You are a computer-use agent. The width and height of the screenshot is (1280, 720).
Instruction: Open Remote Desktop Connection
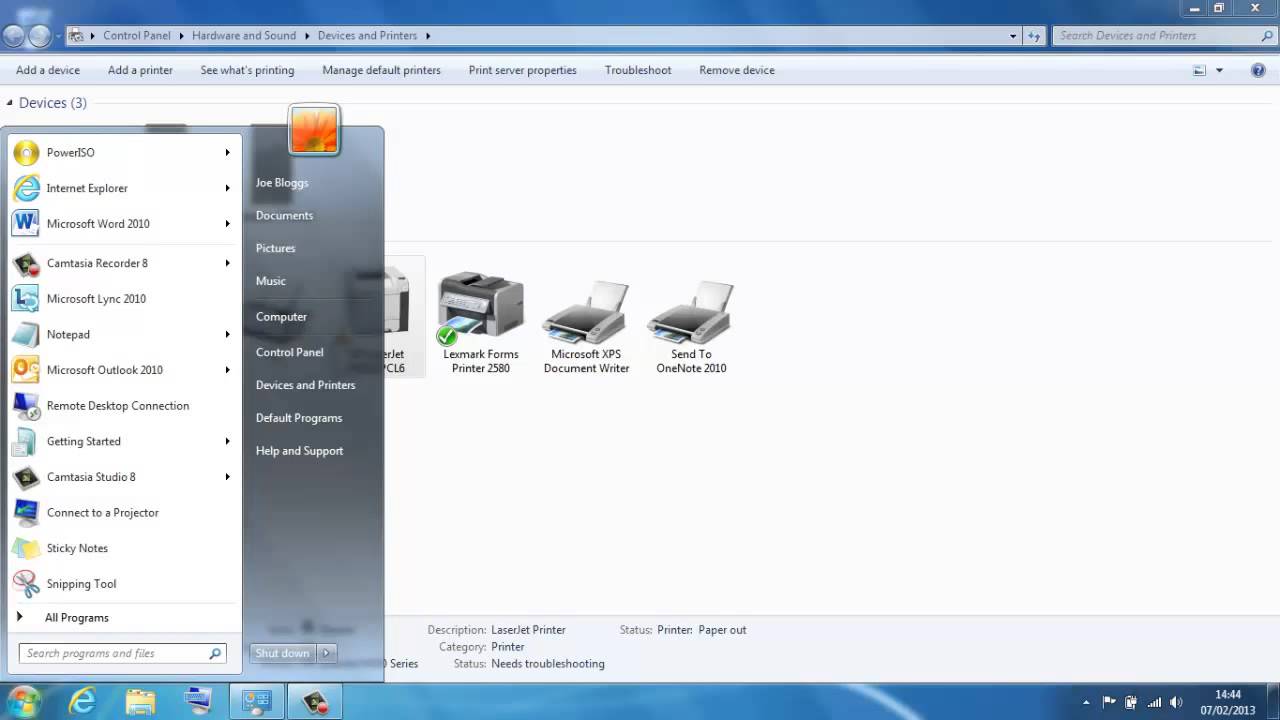[x=122, y=406]
